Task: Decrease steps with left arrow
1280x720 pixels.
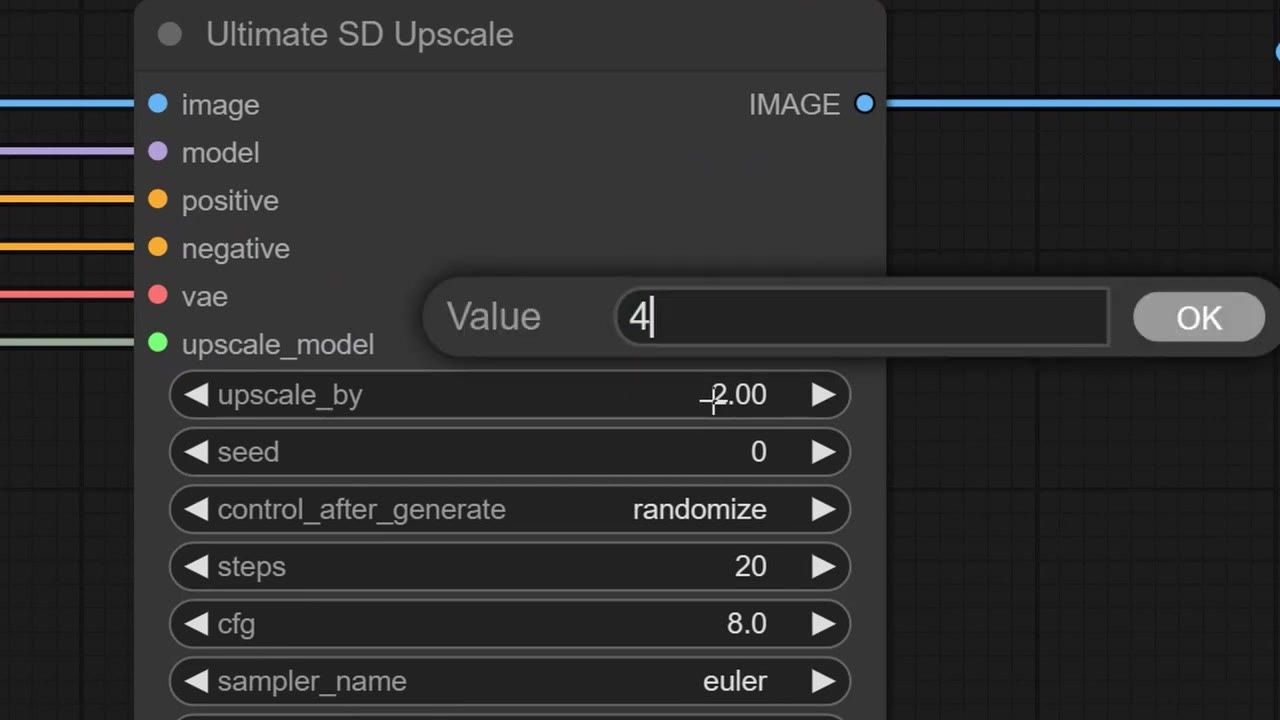Action: click(196, 566)
